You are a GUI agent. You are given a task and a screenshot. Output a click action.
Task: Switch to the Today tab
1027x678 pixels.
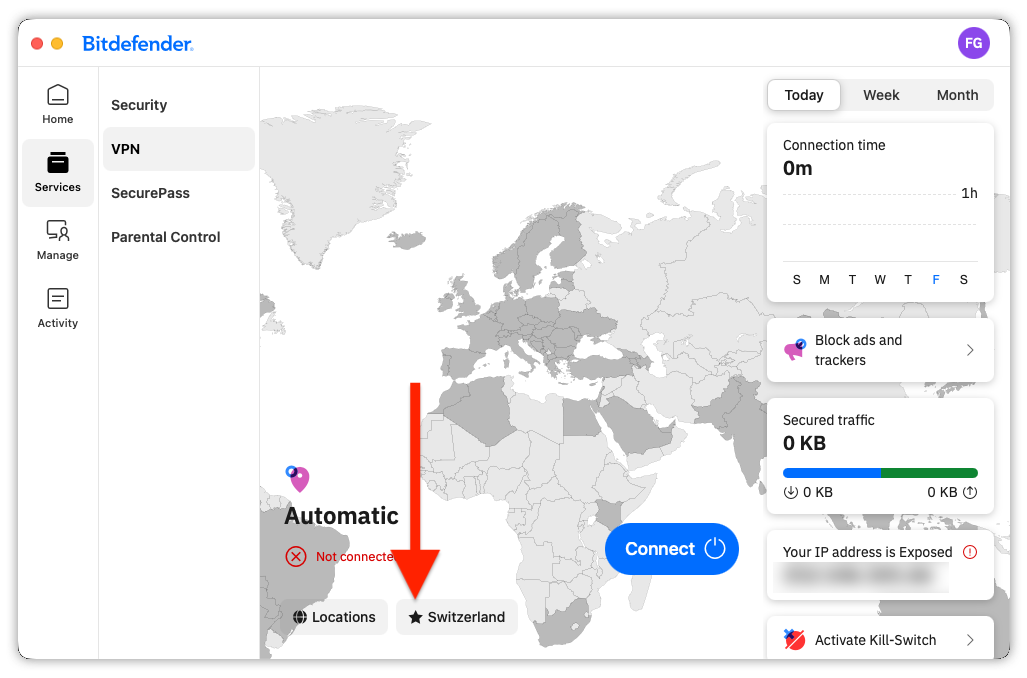pyautogui.click(x=804, y=95)
